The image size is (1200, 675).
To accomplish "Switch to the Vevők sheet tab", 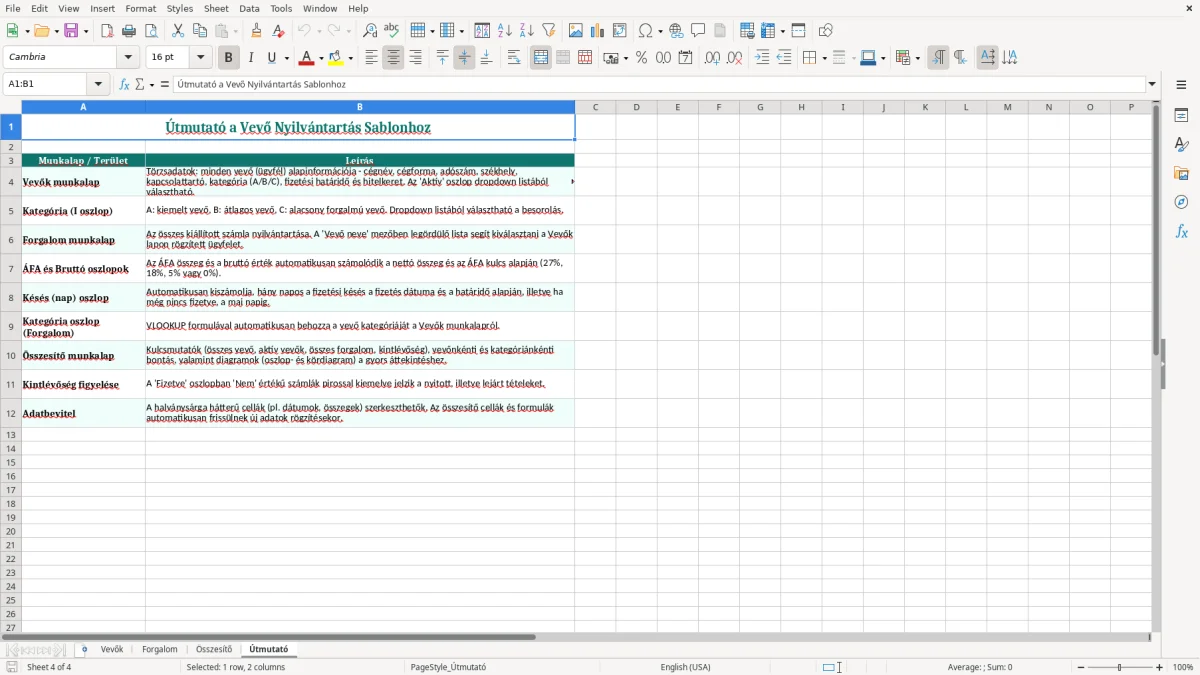I will click(112, 649).
